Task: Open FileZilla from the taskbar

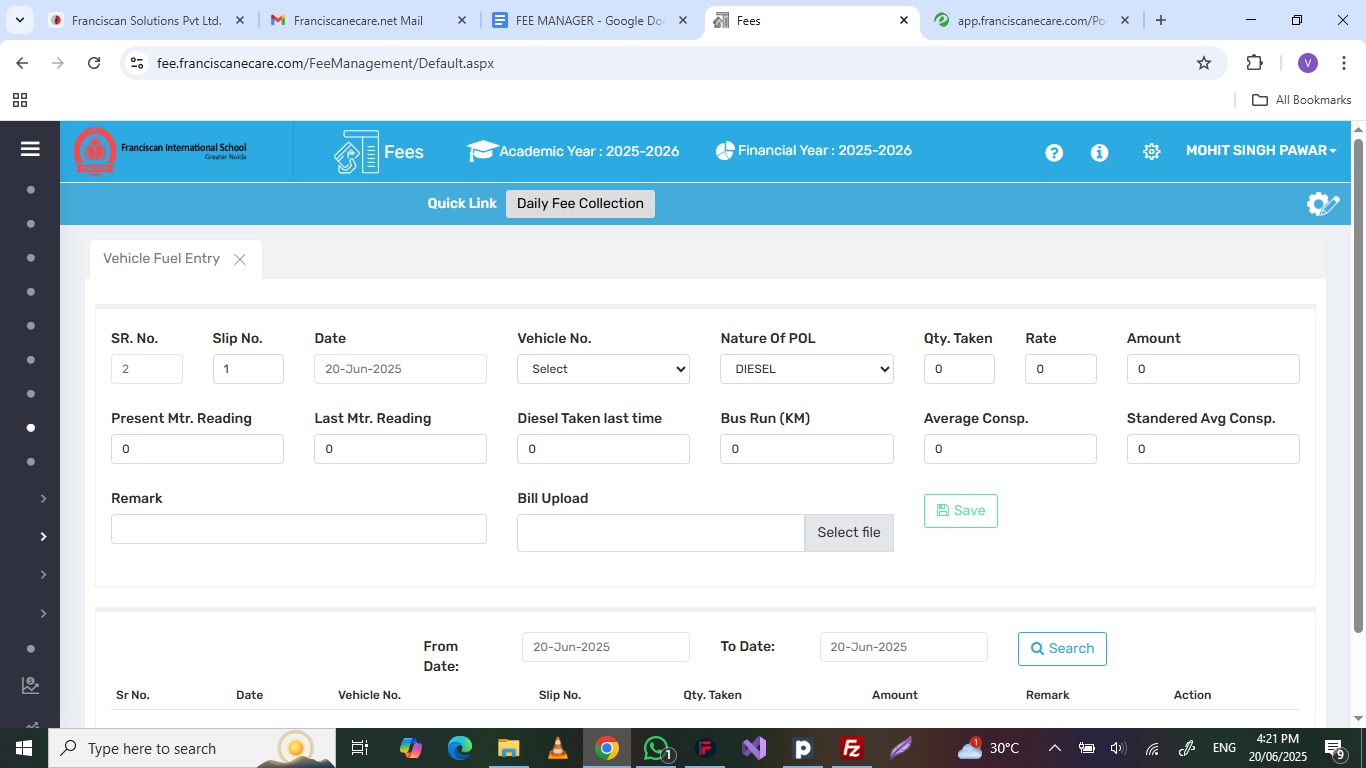Action: [x=852, y=748]
